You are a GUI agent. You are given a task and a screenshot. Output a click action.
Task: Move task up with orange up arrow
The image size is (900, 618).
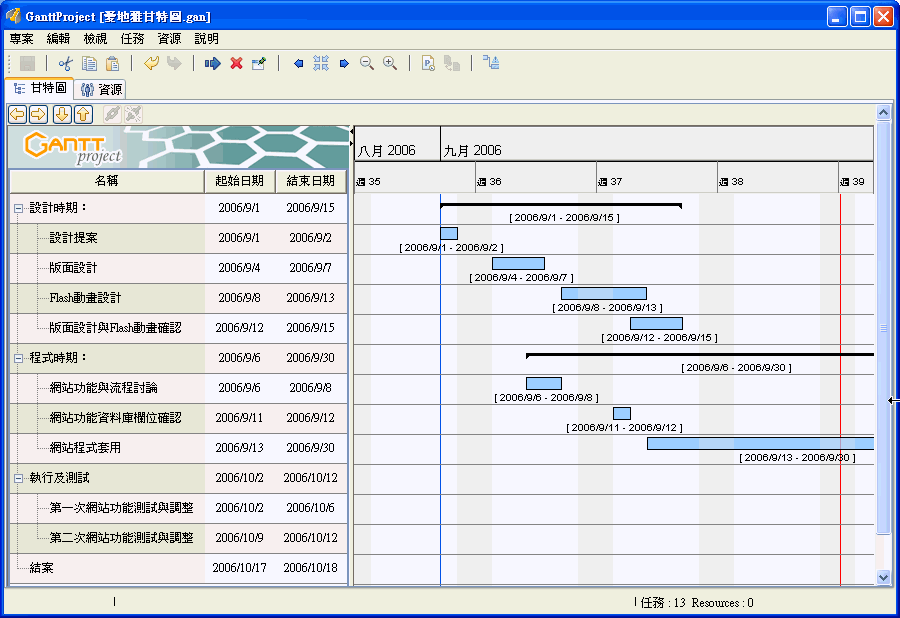pyautogui.click(x=83, y=114)
